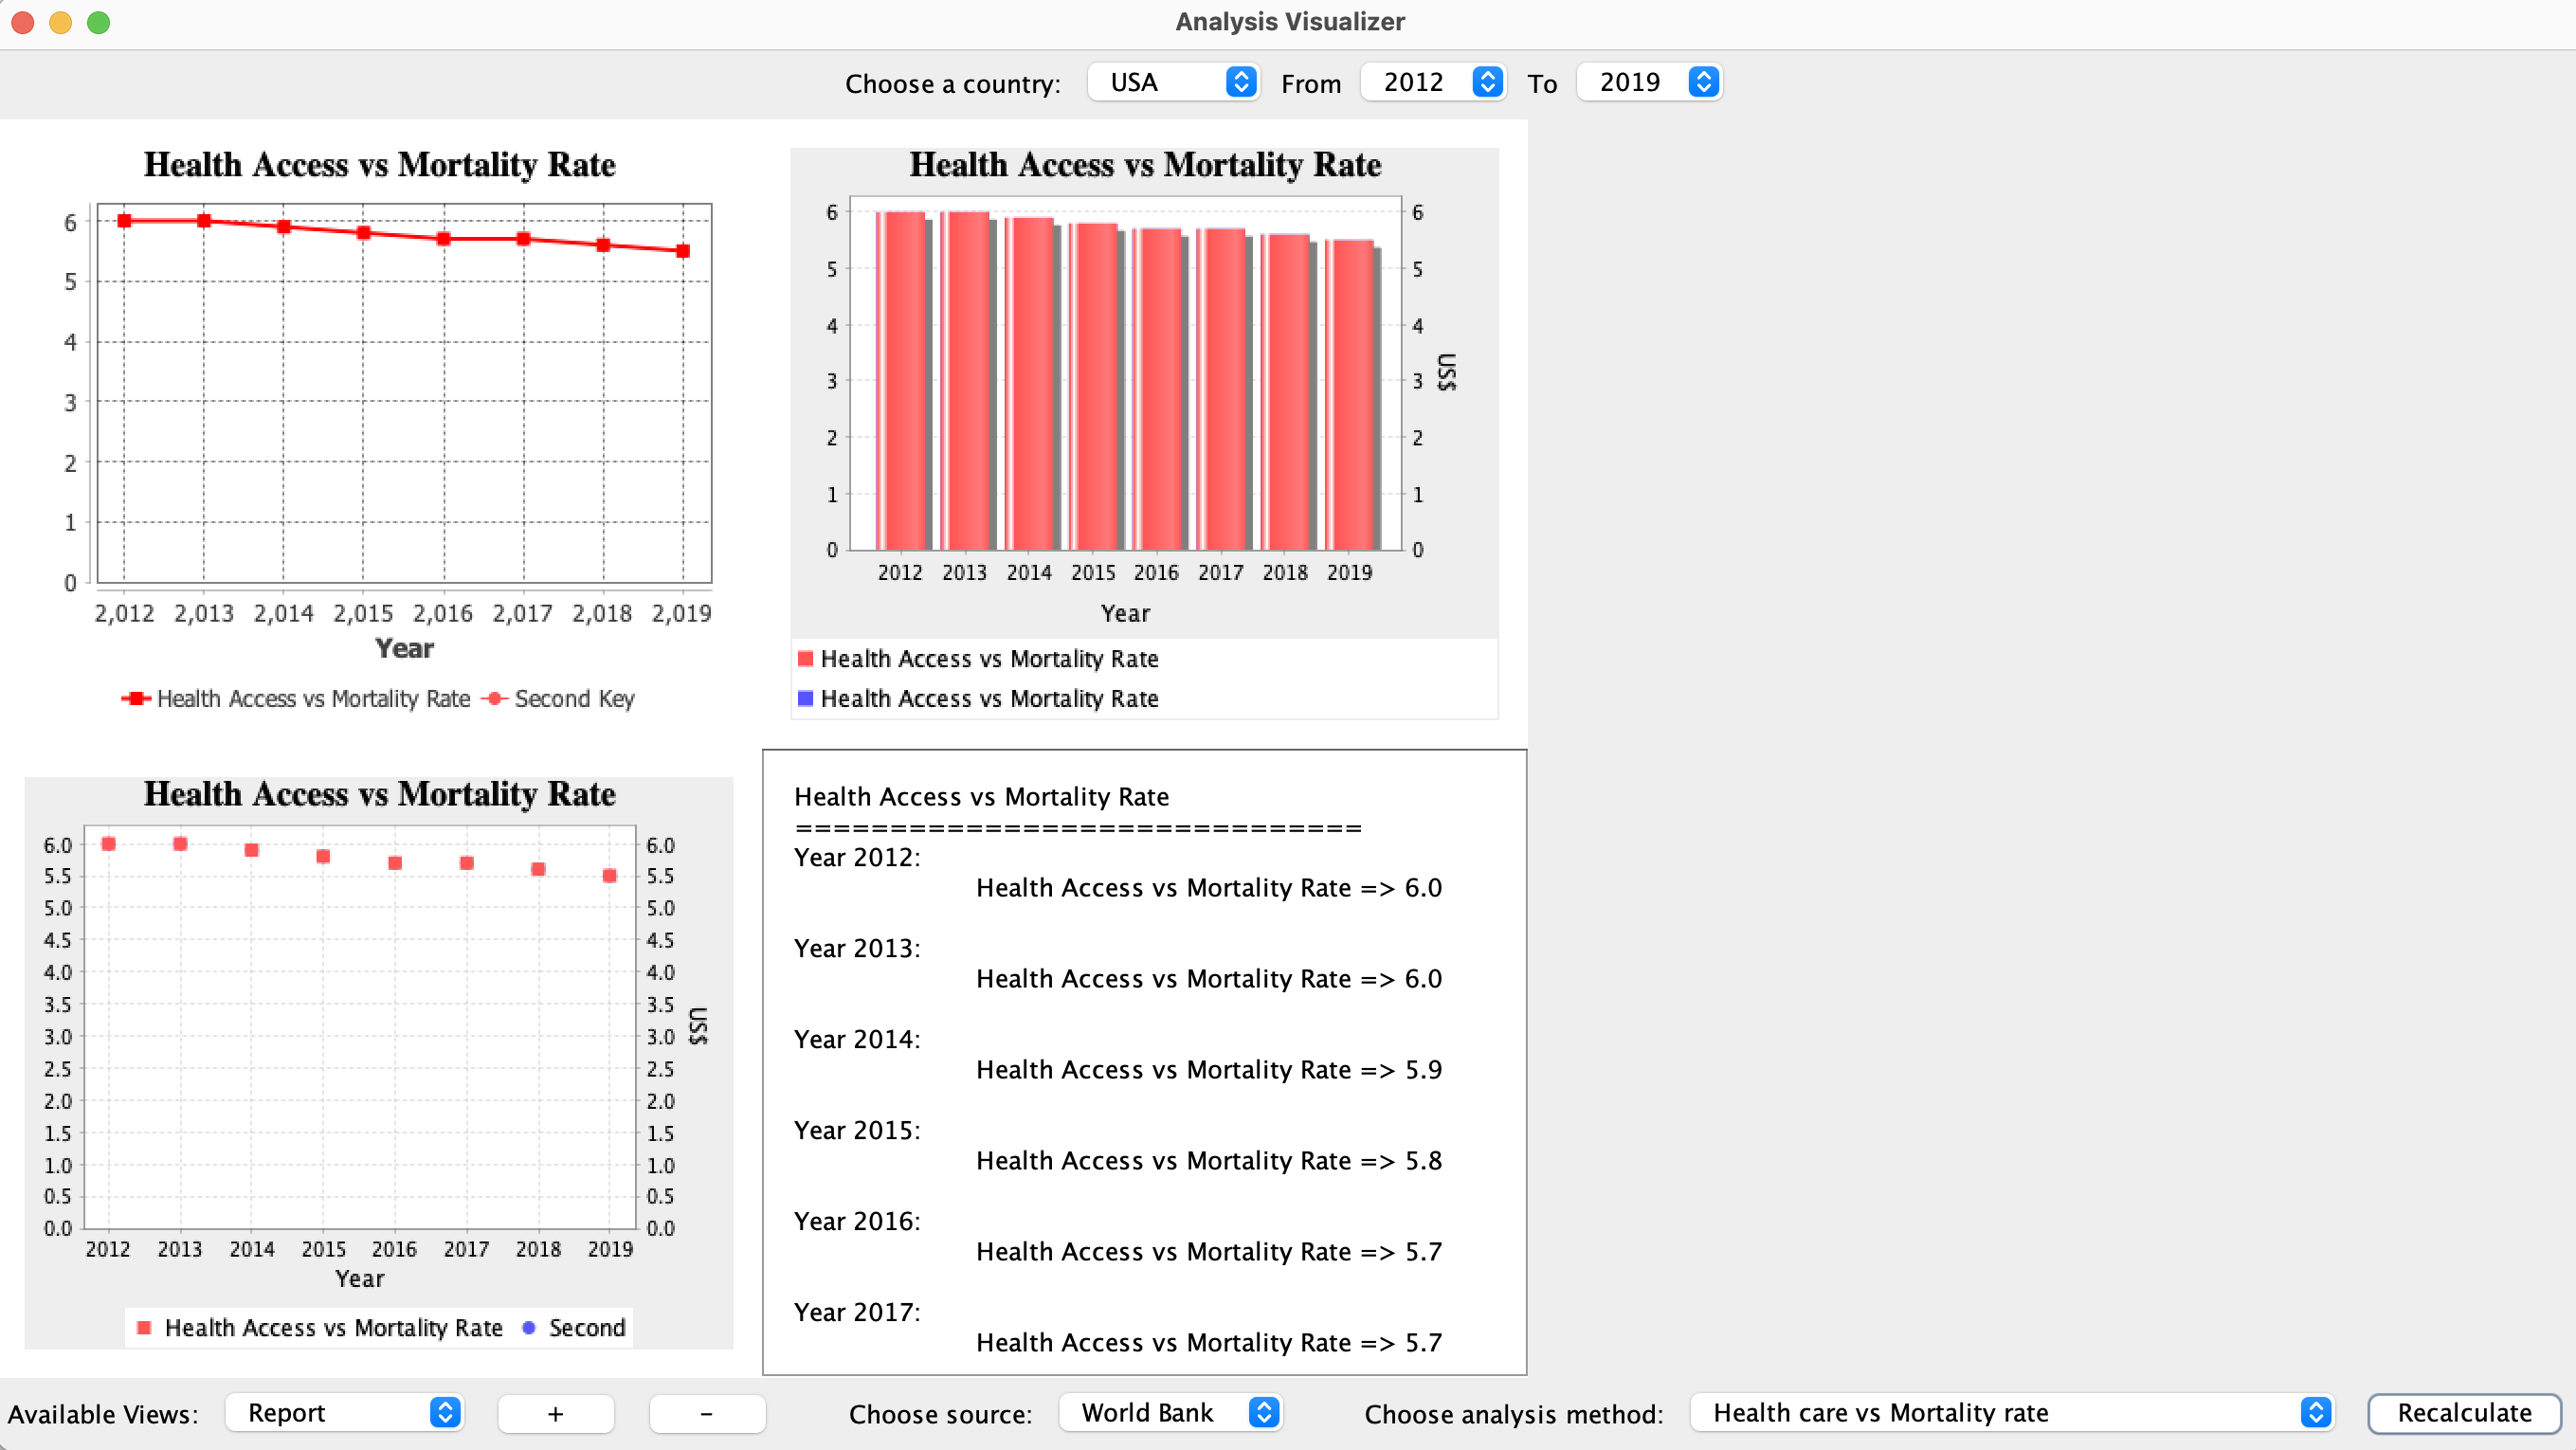Click the blue legend swatch in bar chart
The image size is (2576, 1450).
(x=805, y=698)
